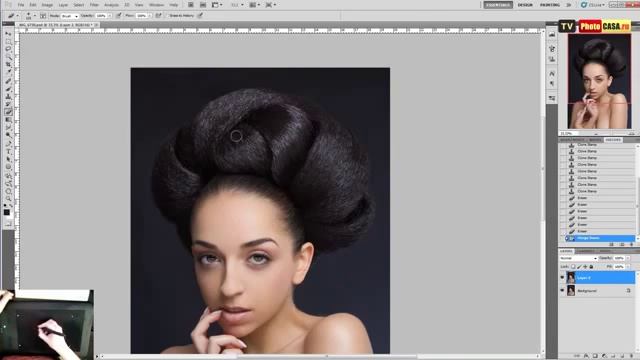The width and height of the screenshot is (640, 360).
Task: Open the Arrange Documents dropdown
Action: (254, 5)
